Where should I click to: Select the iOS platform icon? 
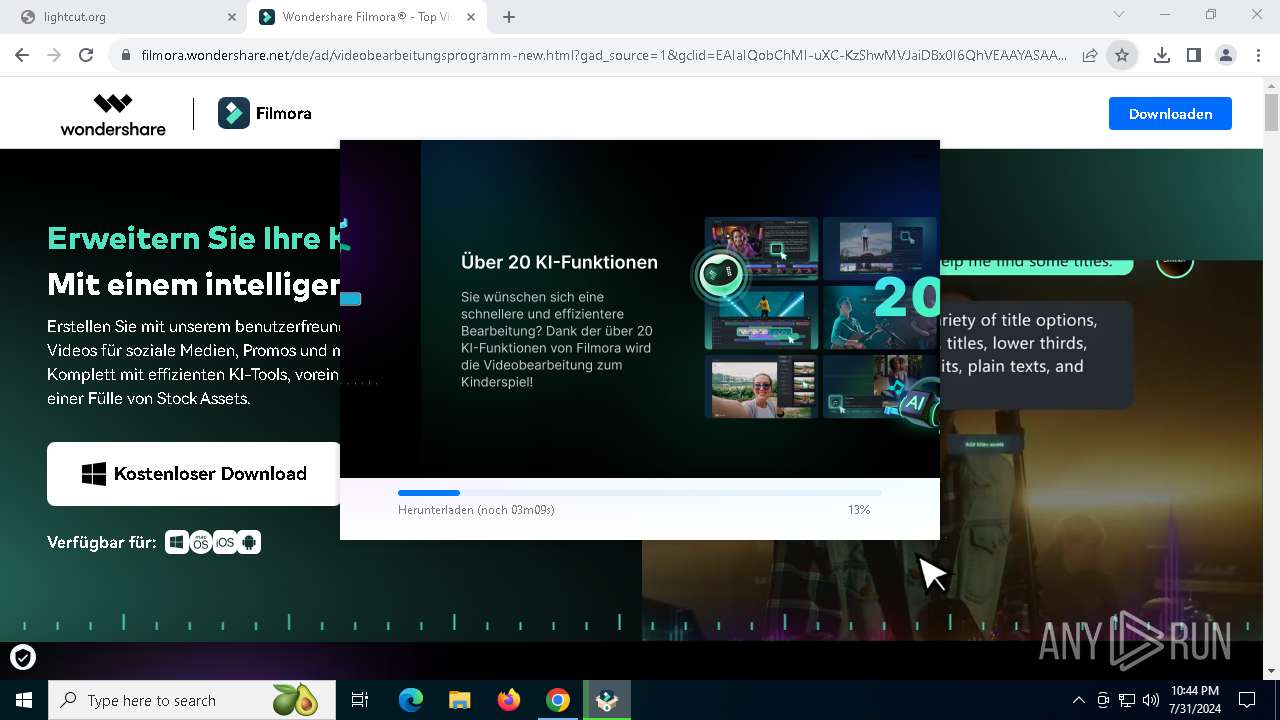click(x=225, y=542)
